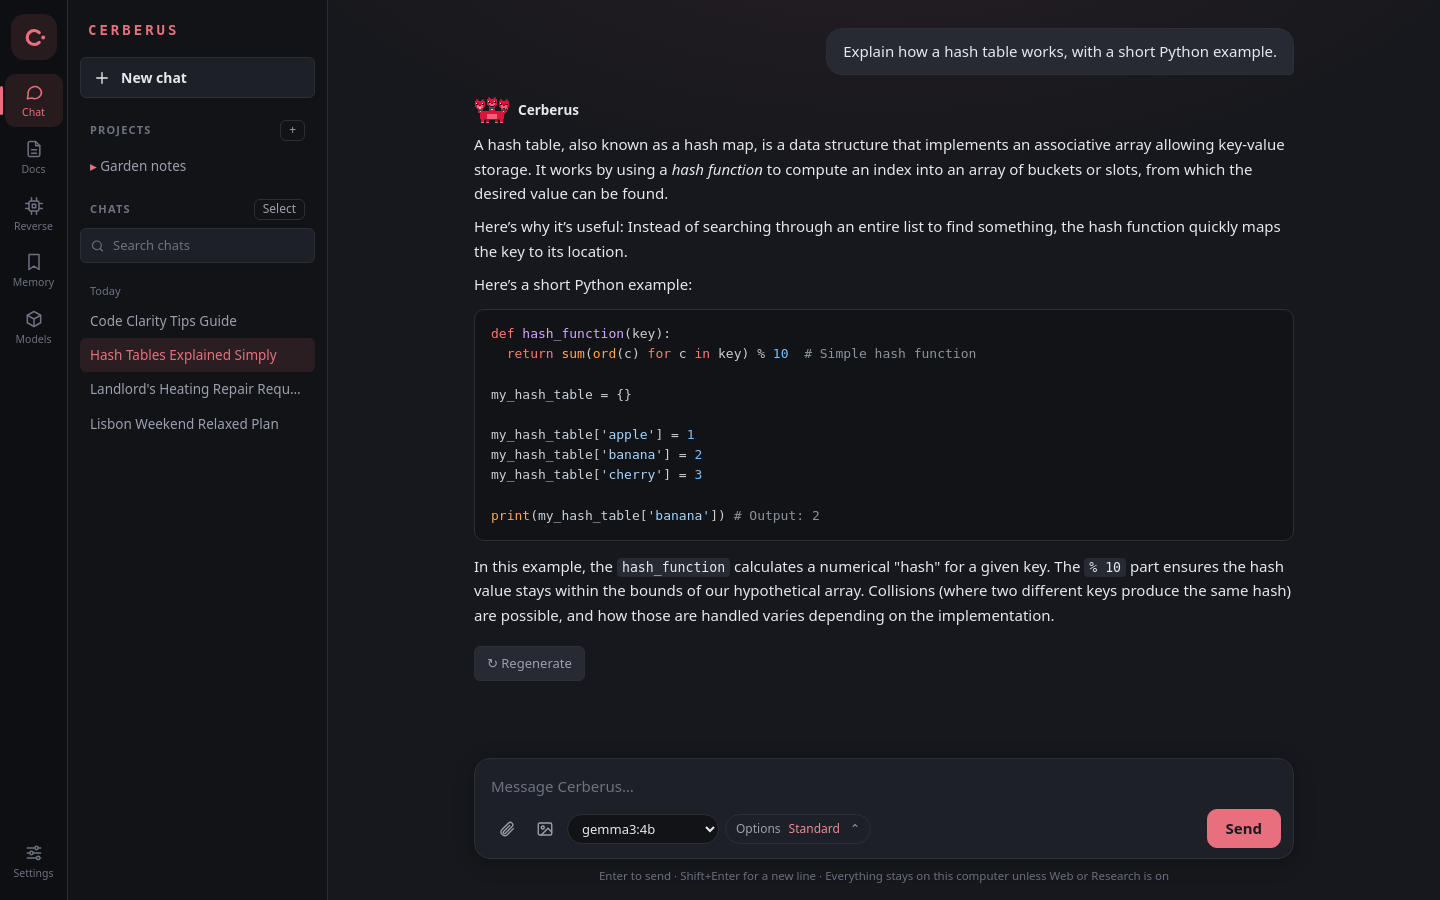Open the Hash Tables Explained Simply chat
The height and width of the screenshot is (900, 1440).
(x=197, y=355)
